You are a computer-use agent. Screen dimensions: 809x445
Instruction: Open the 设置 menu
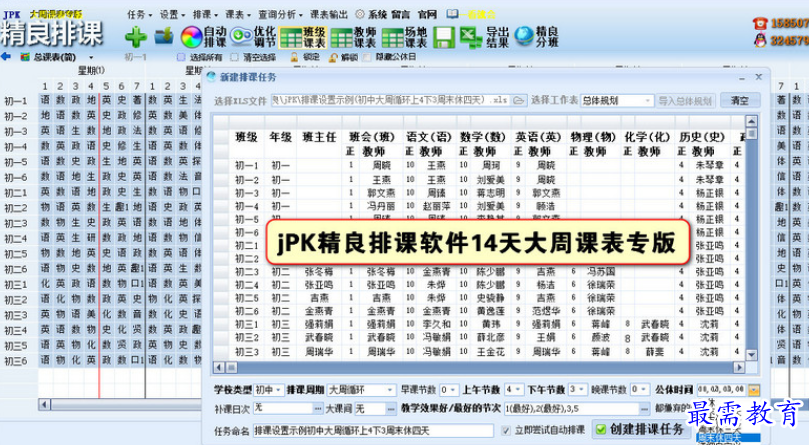(171, 14)
